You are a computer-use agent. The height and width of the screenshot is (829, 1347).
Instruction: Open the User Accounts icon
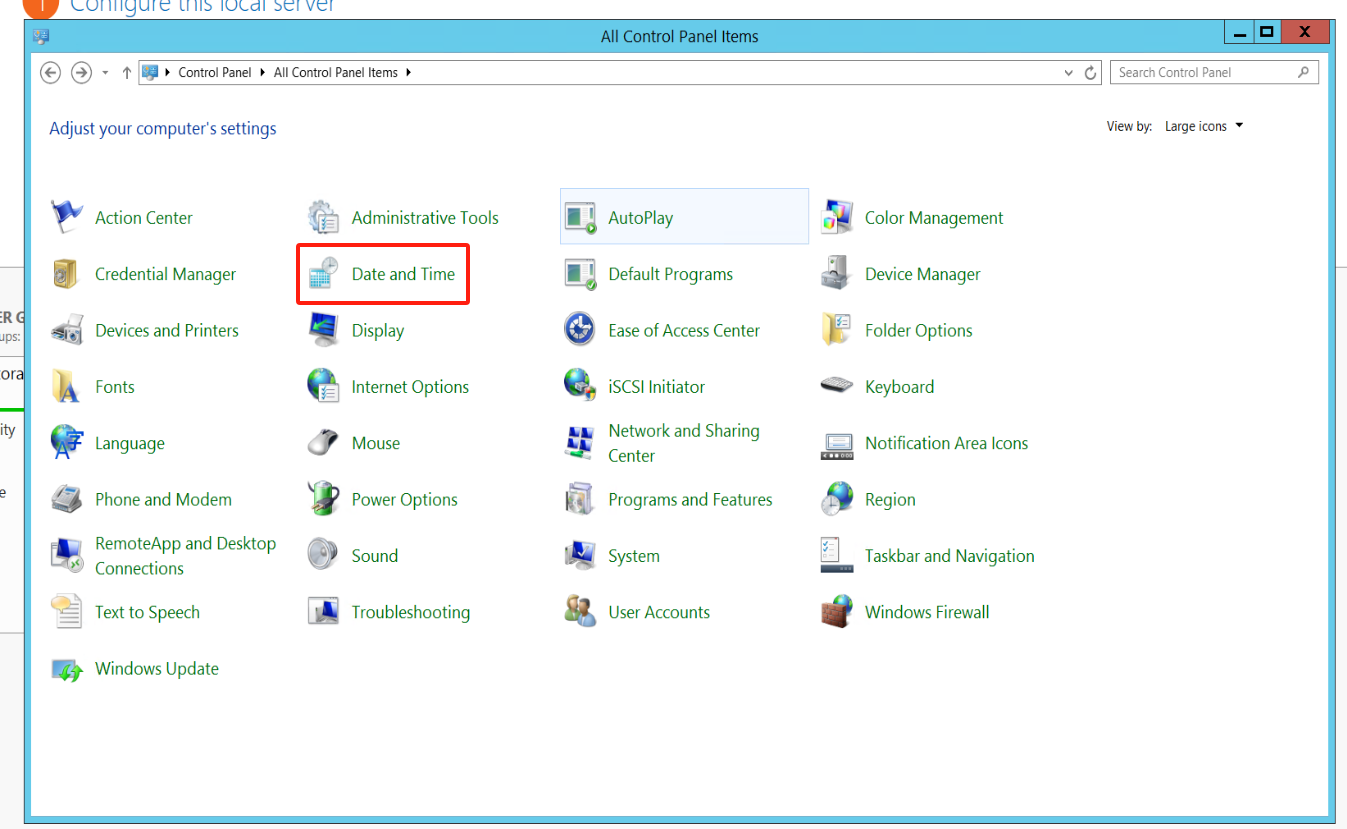click(x=580, y=612)
